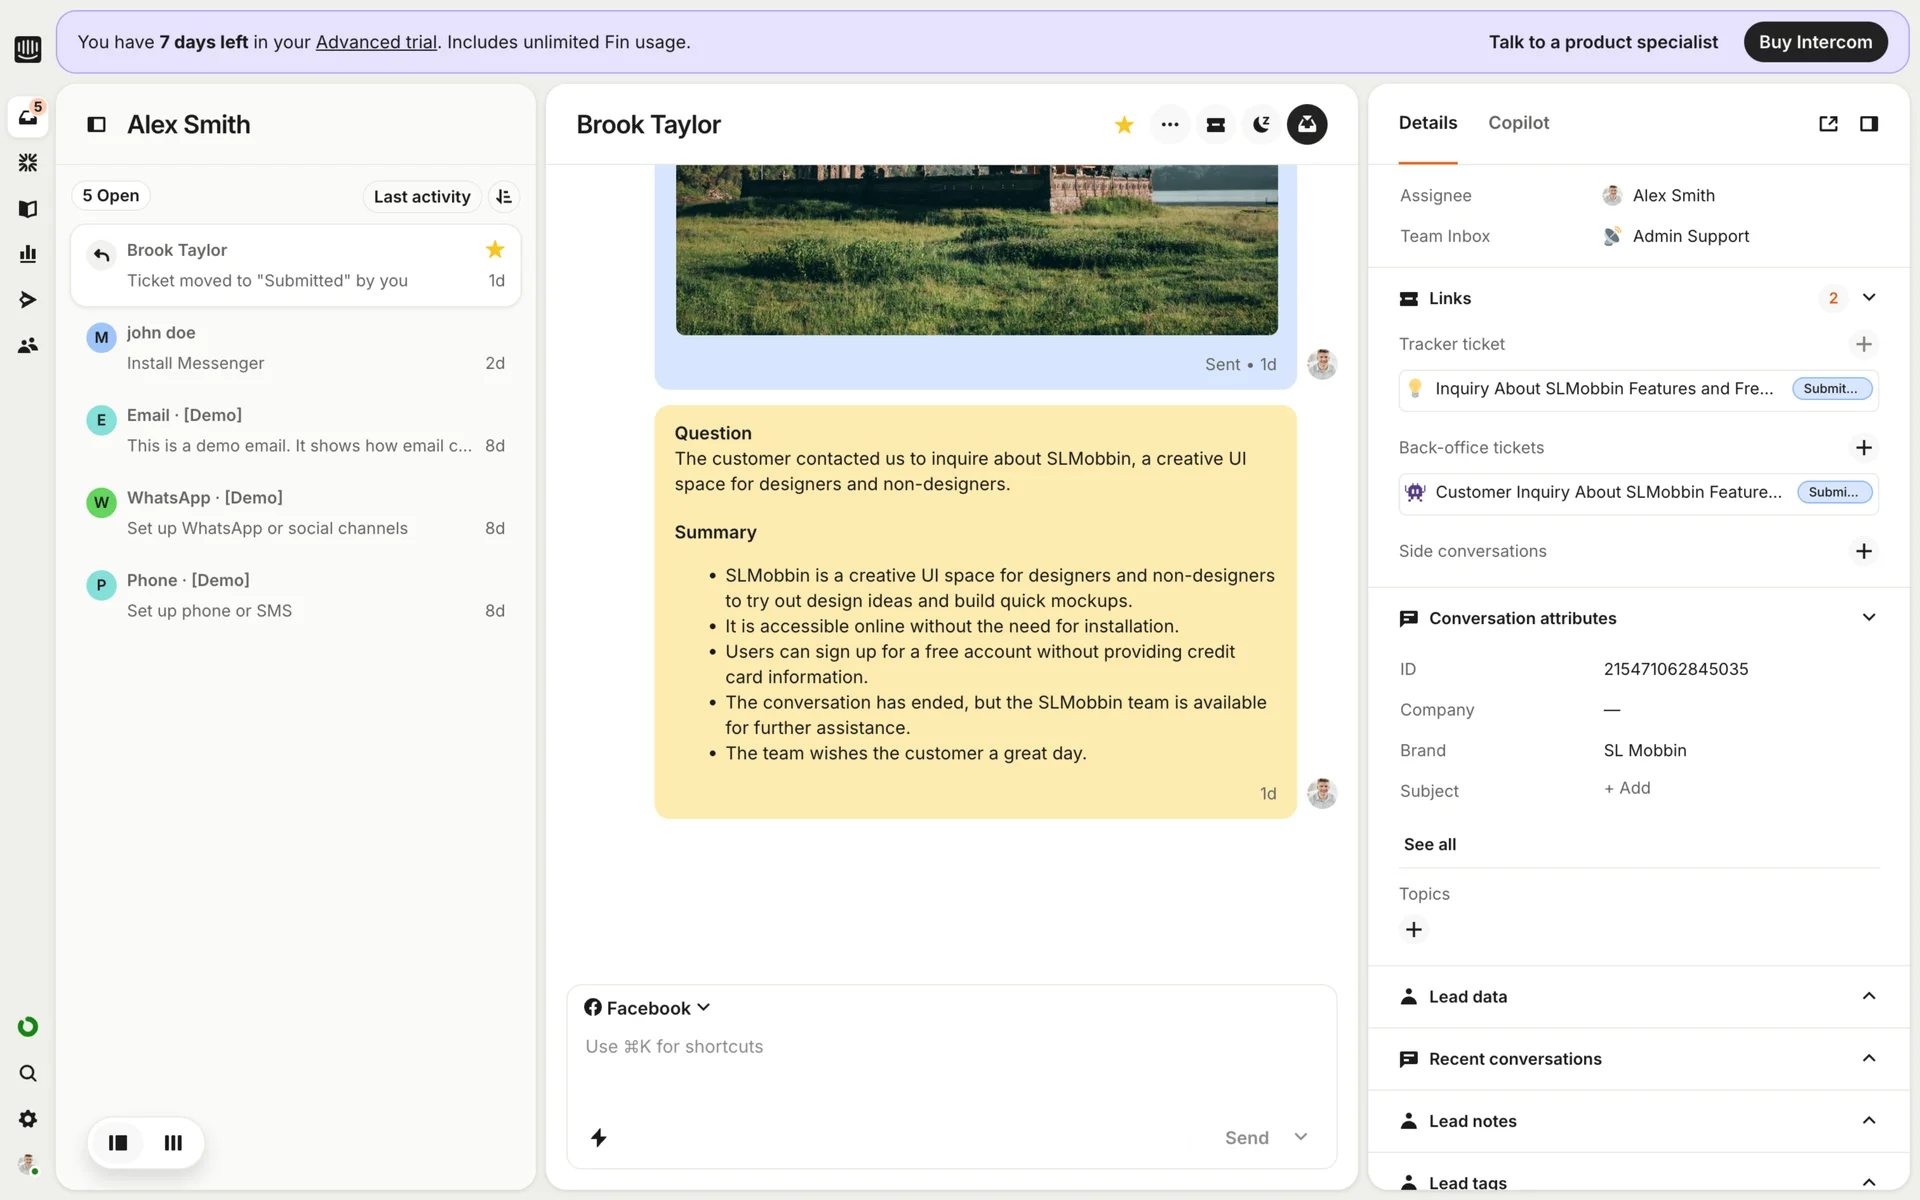Open the Outbound paper-plane icon

(x=28, y=300)
